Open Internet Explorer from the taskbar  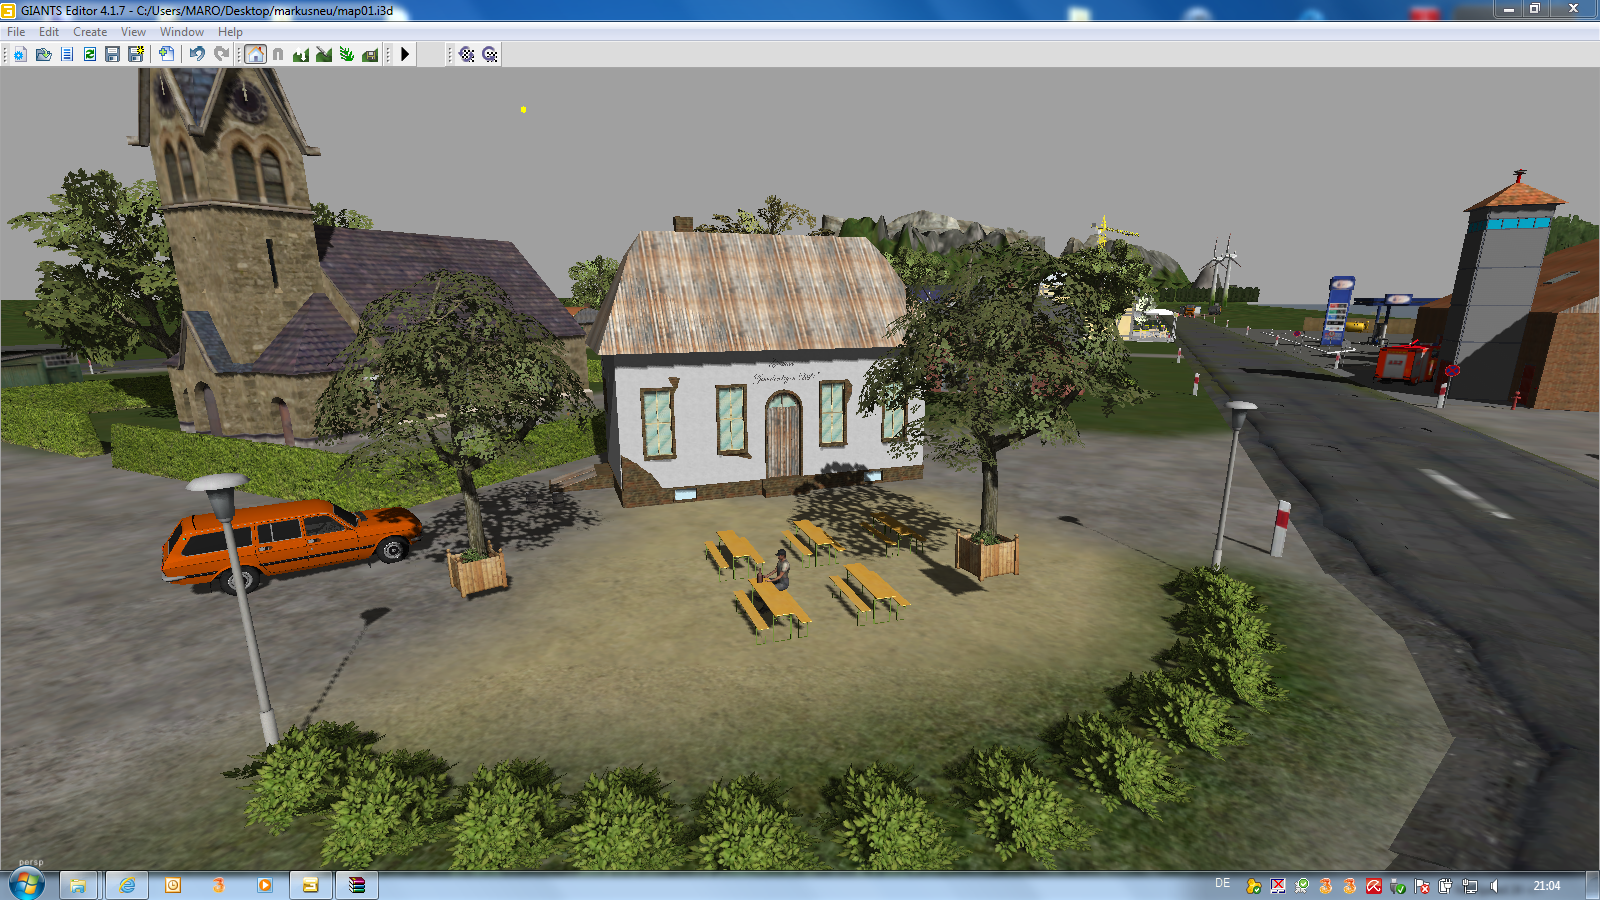point(127,885)
